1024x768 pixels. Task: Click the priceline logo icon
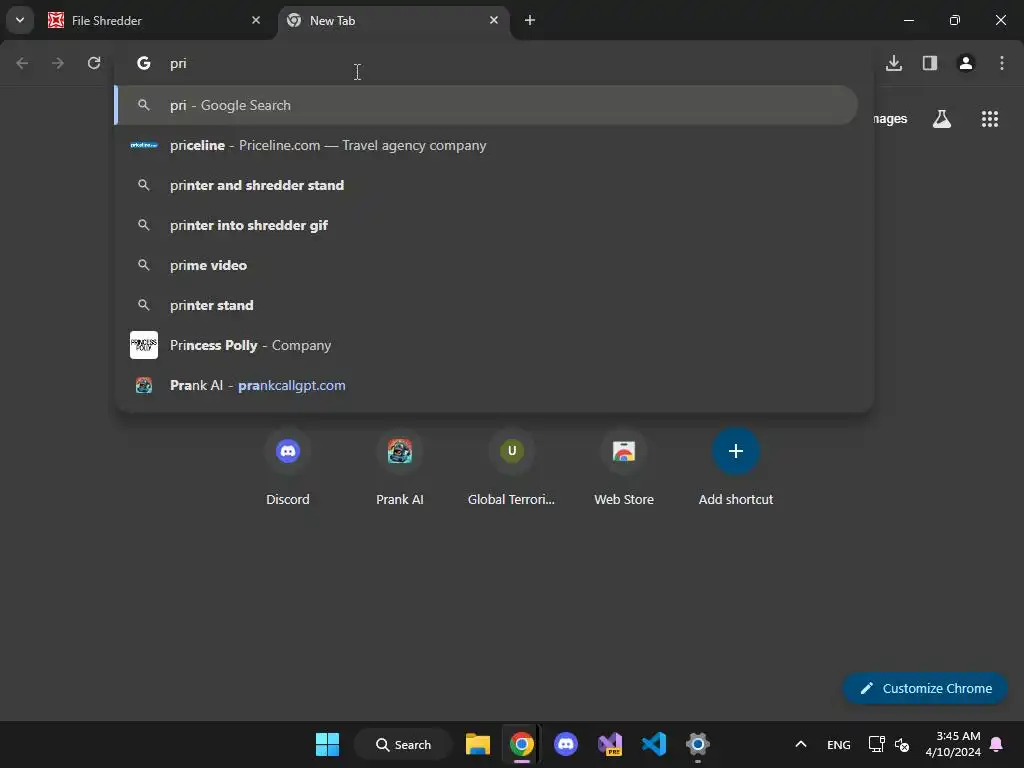[x=144, y=145]
